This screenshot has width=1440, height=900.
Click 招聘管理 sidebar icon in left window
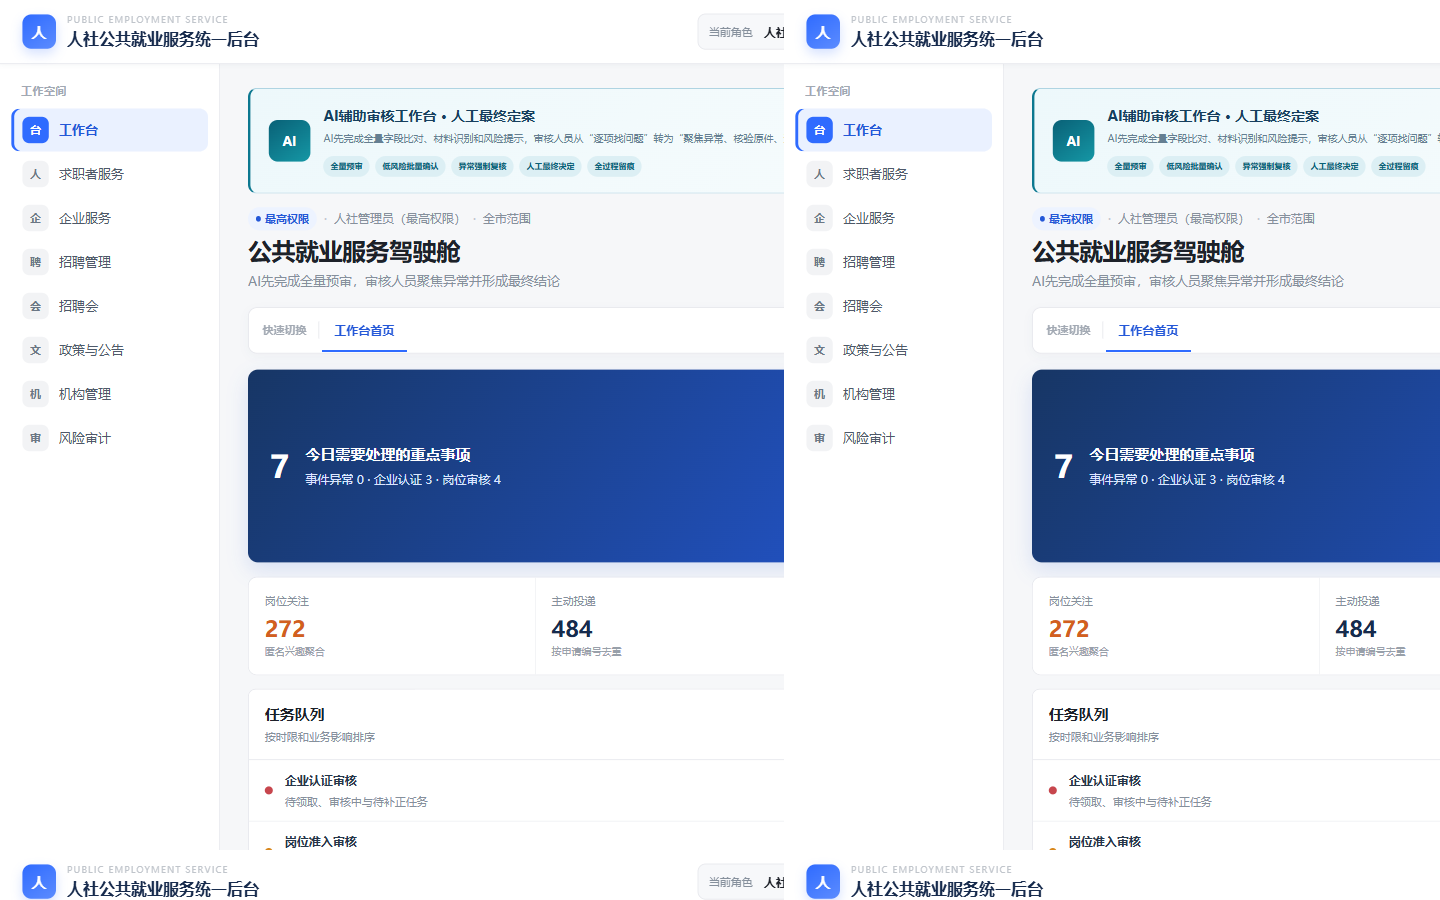(35, 262)
